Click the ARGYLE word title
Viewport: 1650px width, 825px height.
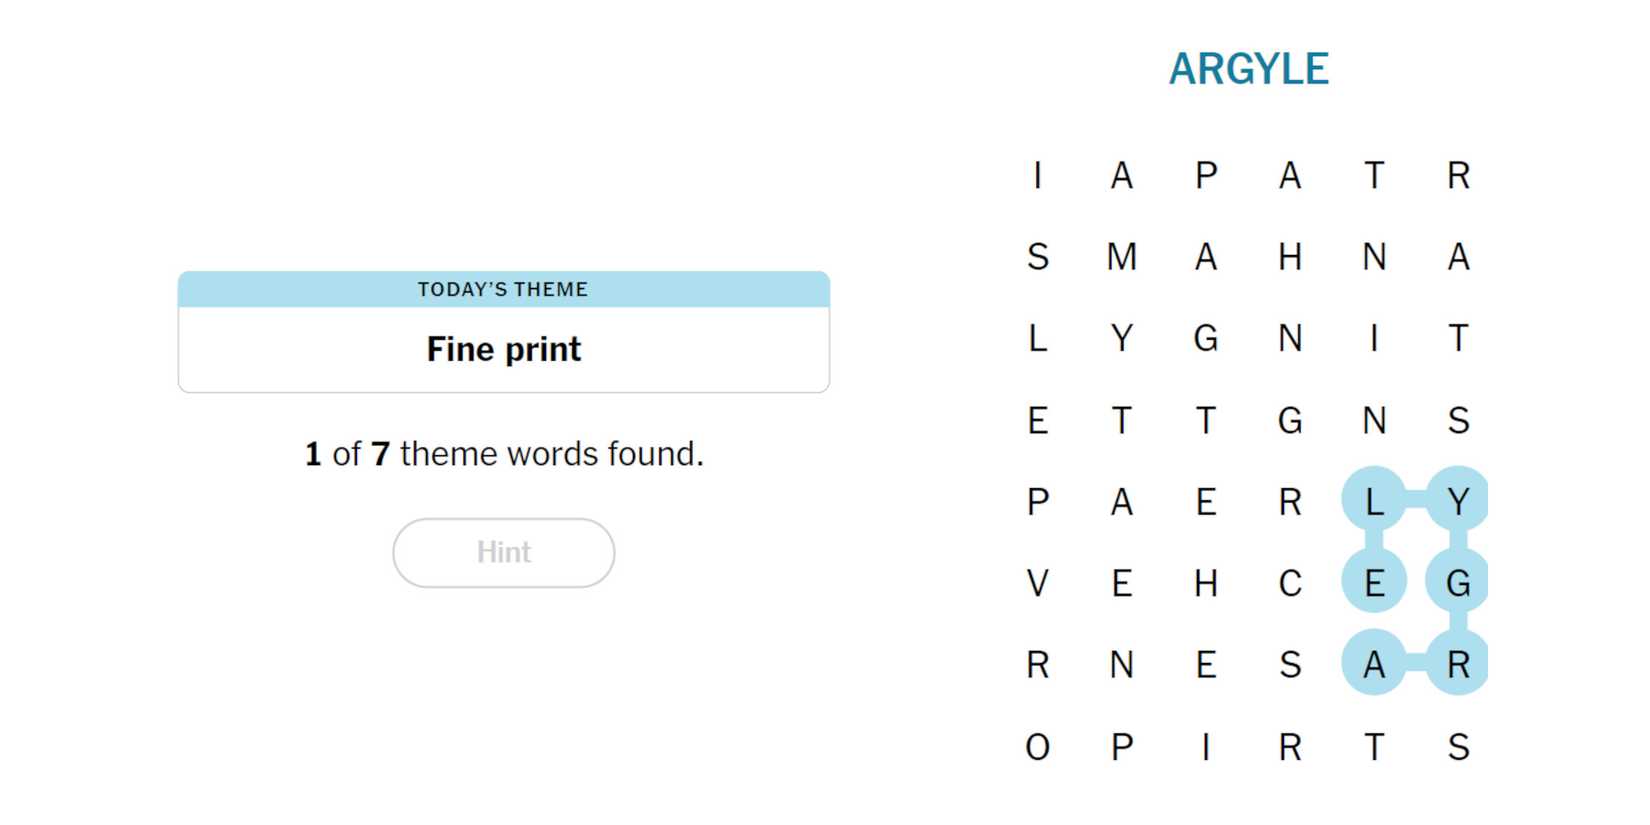click(1248, 69)
